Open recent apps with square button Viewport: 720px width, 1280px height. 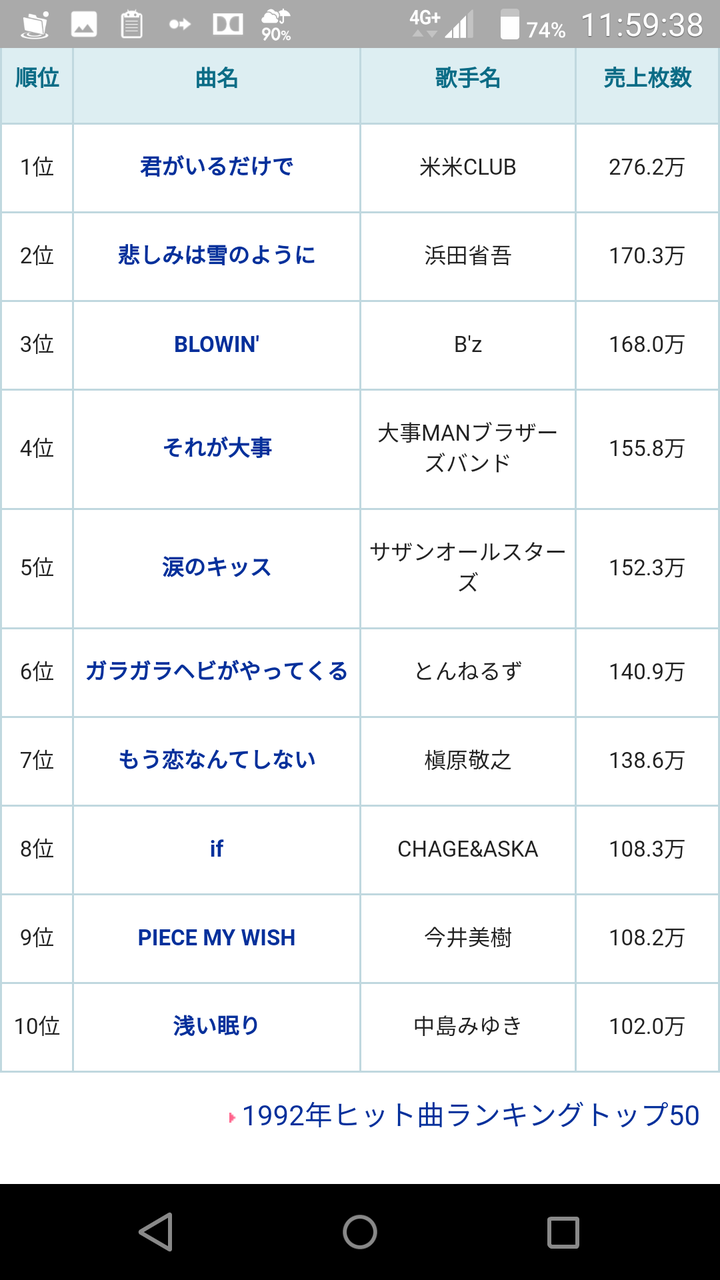(563, 1232)
